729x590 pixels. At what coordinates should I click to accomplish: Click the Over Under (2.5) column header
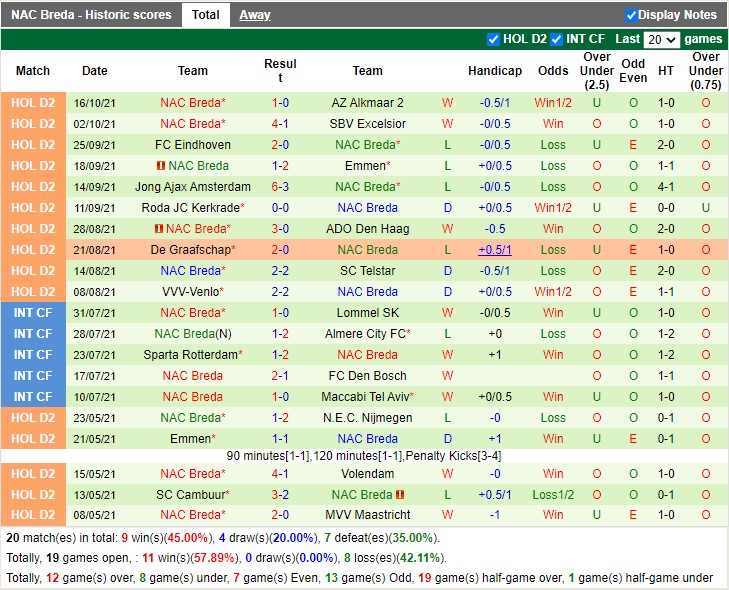(596, 71)
